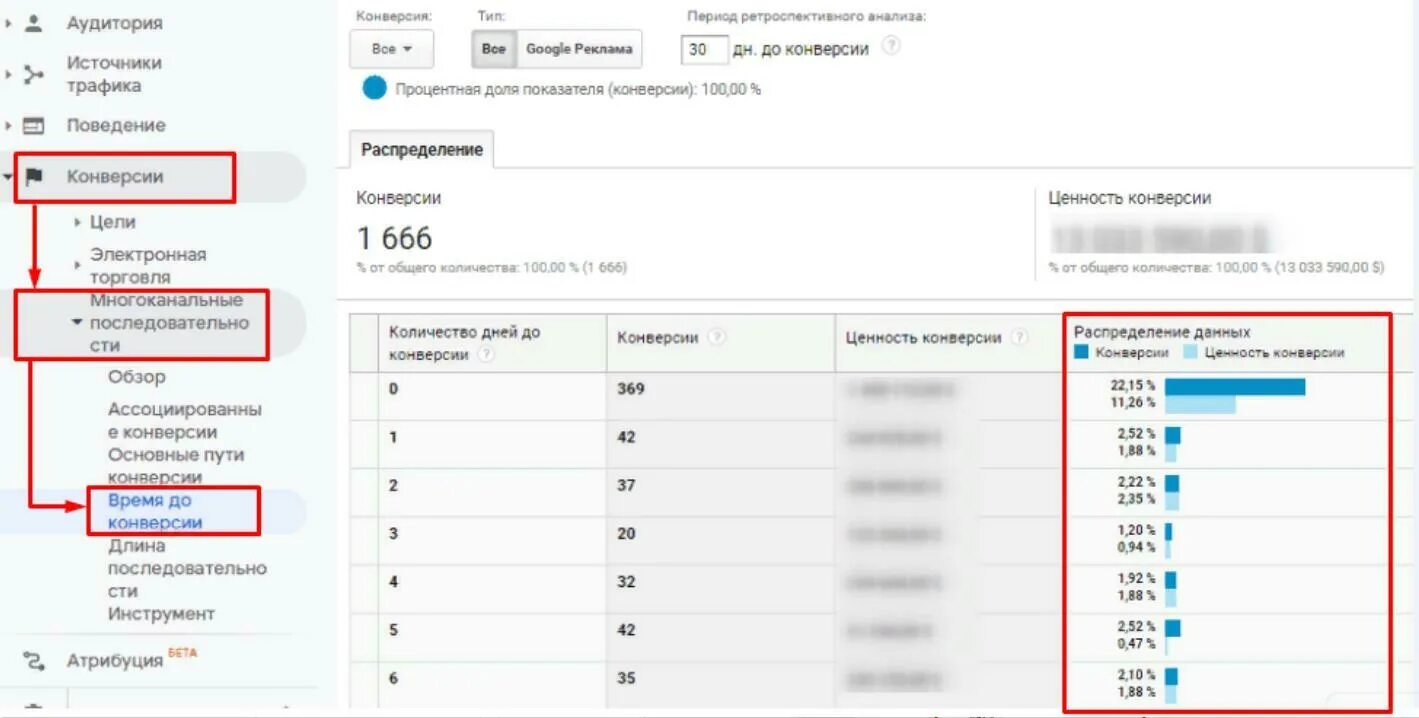Click the Атрибуция path icon
This screenshot has width=1419, height=718.
(34, 660)
